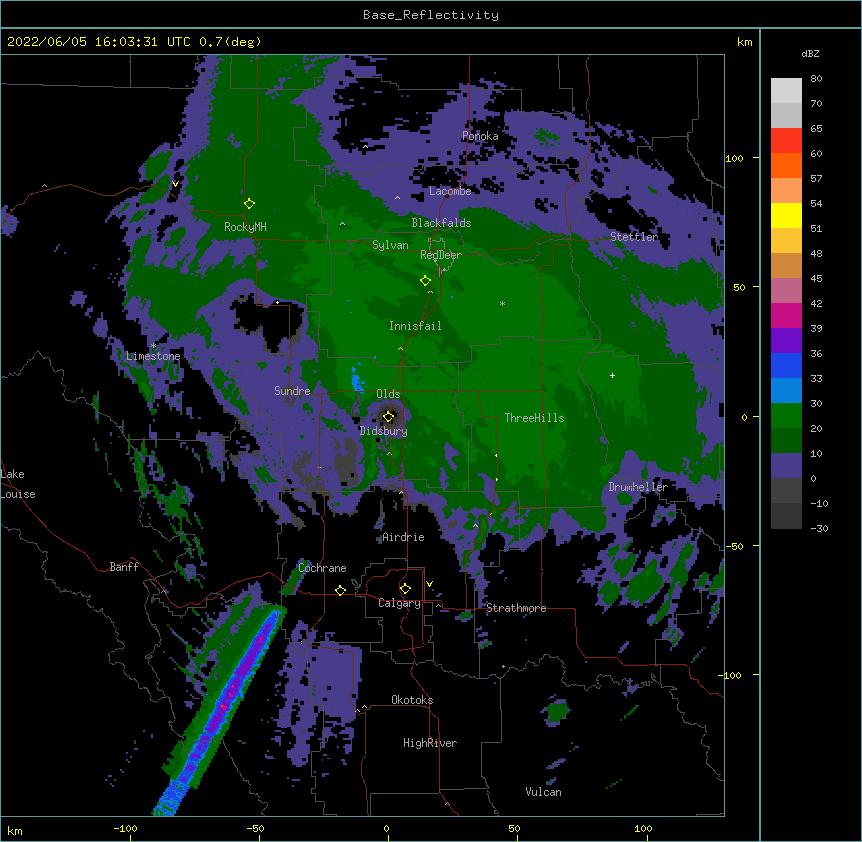Click the red 65-60 dBZ legend swatch
Image resolution: width=862 pixels, height=842 pixels.
(x=786, y=141)
